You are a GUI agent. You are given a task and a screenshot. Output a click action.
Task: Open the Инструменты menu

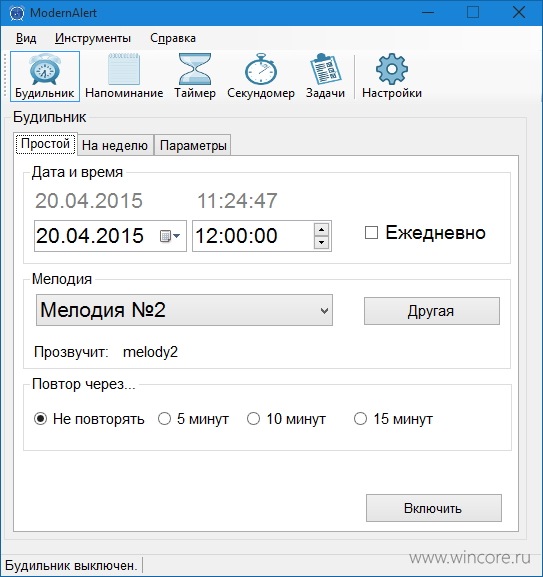coord(93,38)
